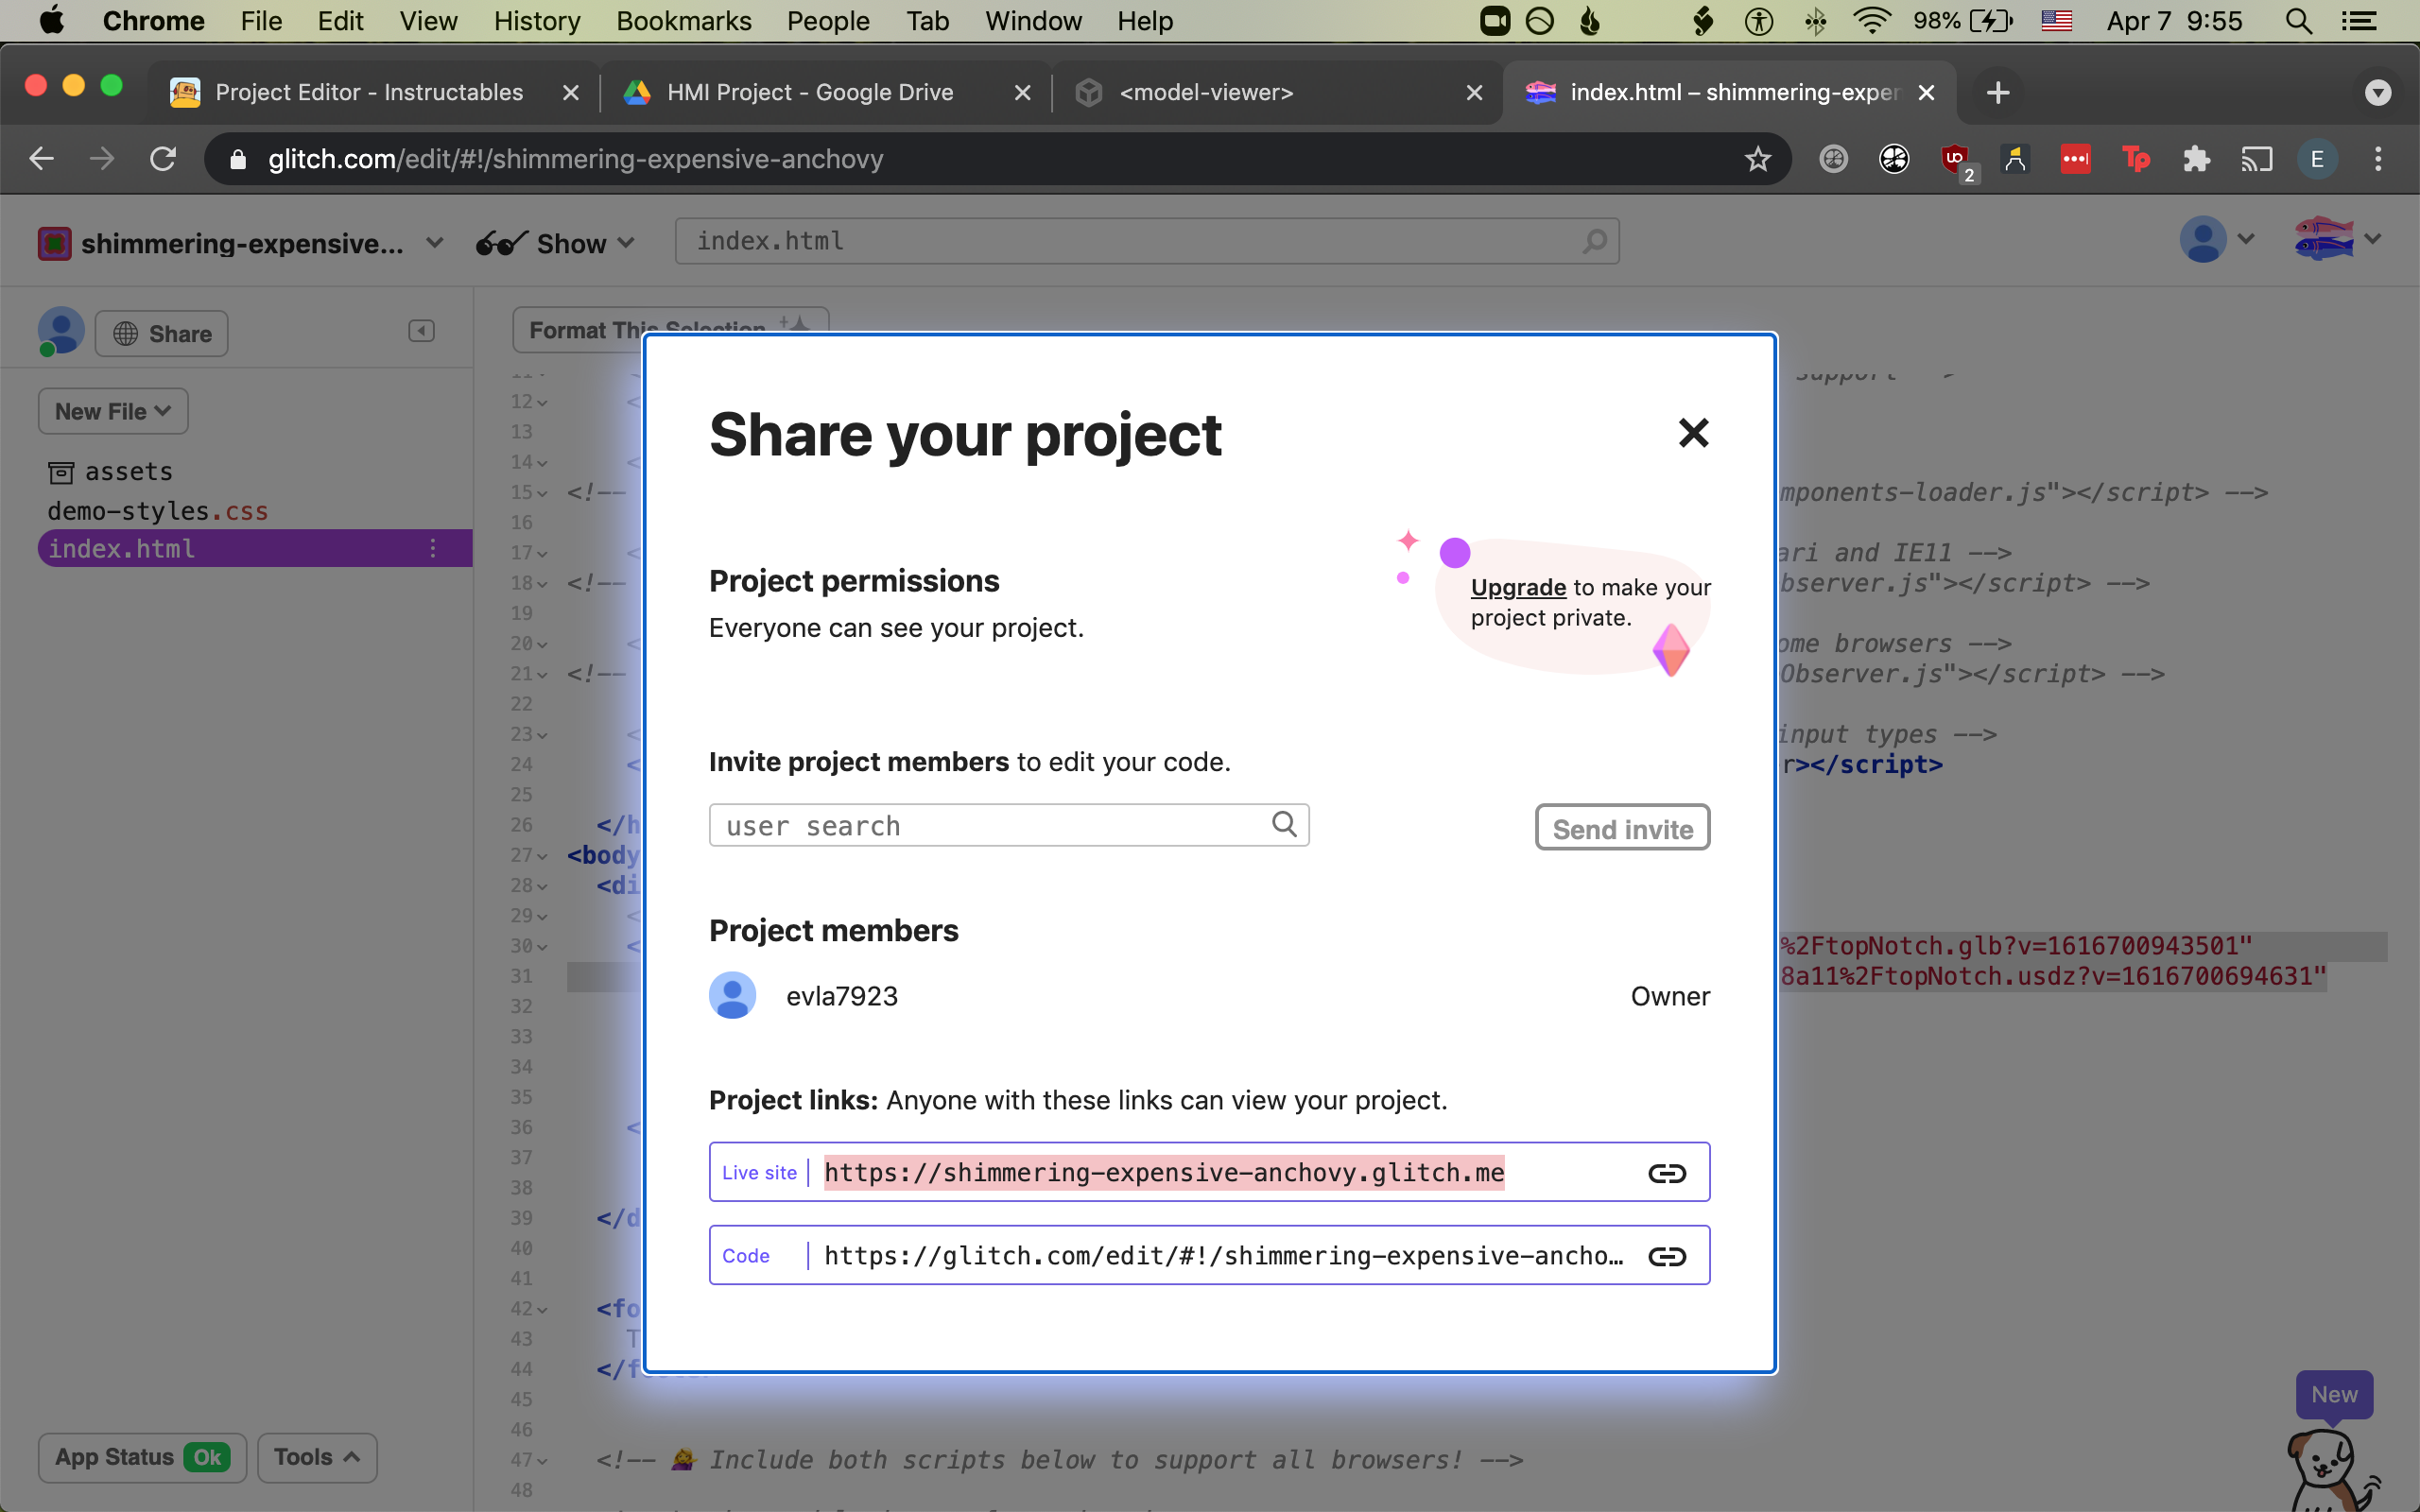Open the Upgrade link
This screenshot has width=2420, height=1512.
1518,587
